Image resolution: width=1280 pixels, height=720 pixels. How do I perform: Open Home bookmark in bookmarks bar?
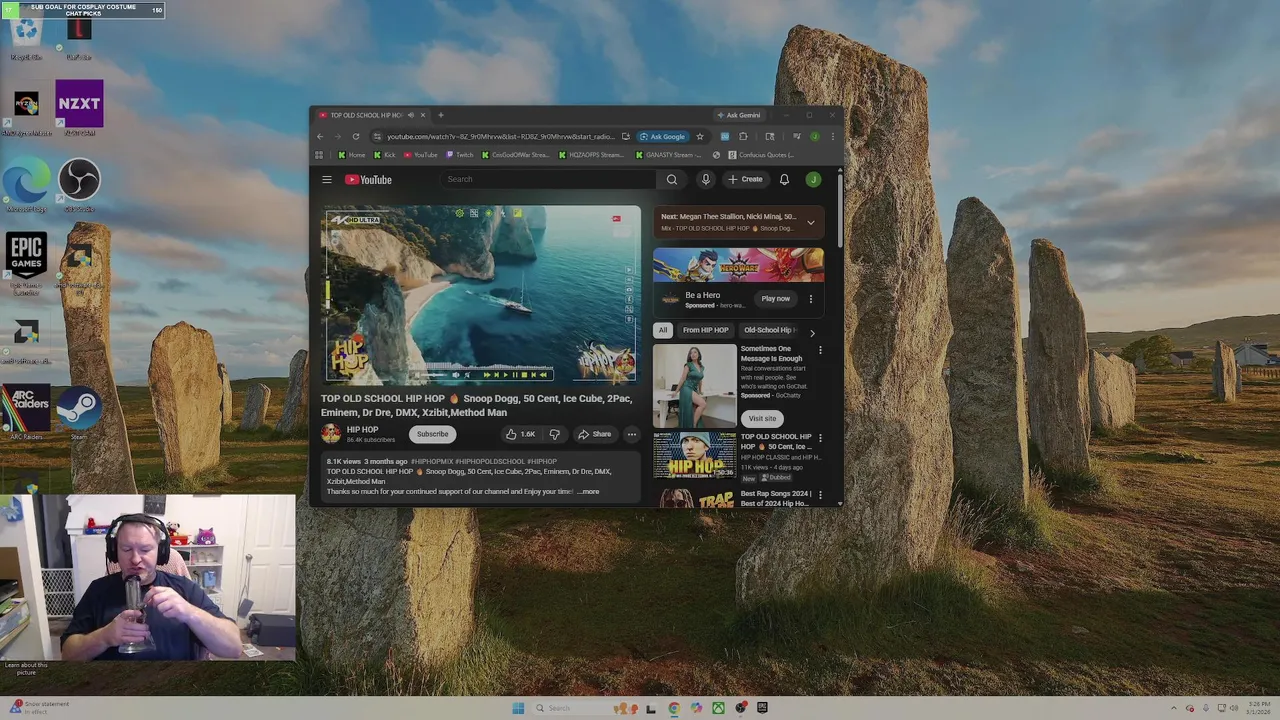[352, 155]
